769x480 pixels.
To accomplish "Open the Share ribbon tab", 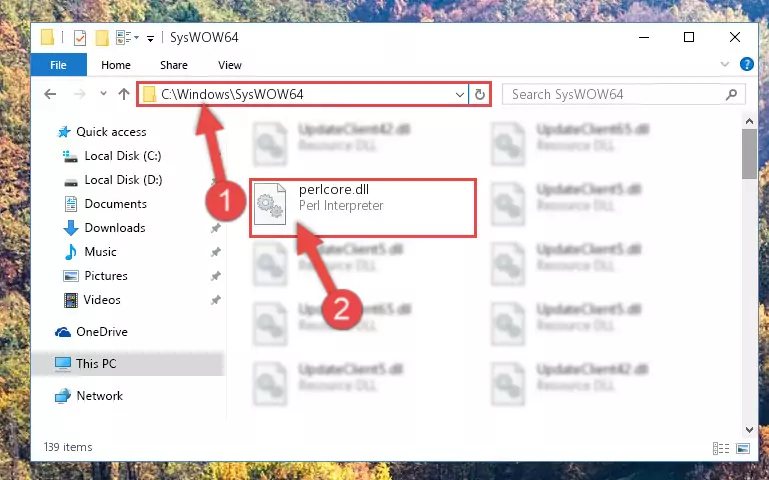I will coord(174,65).
